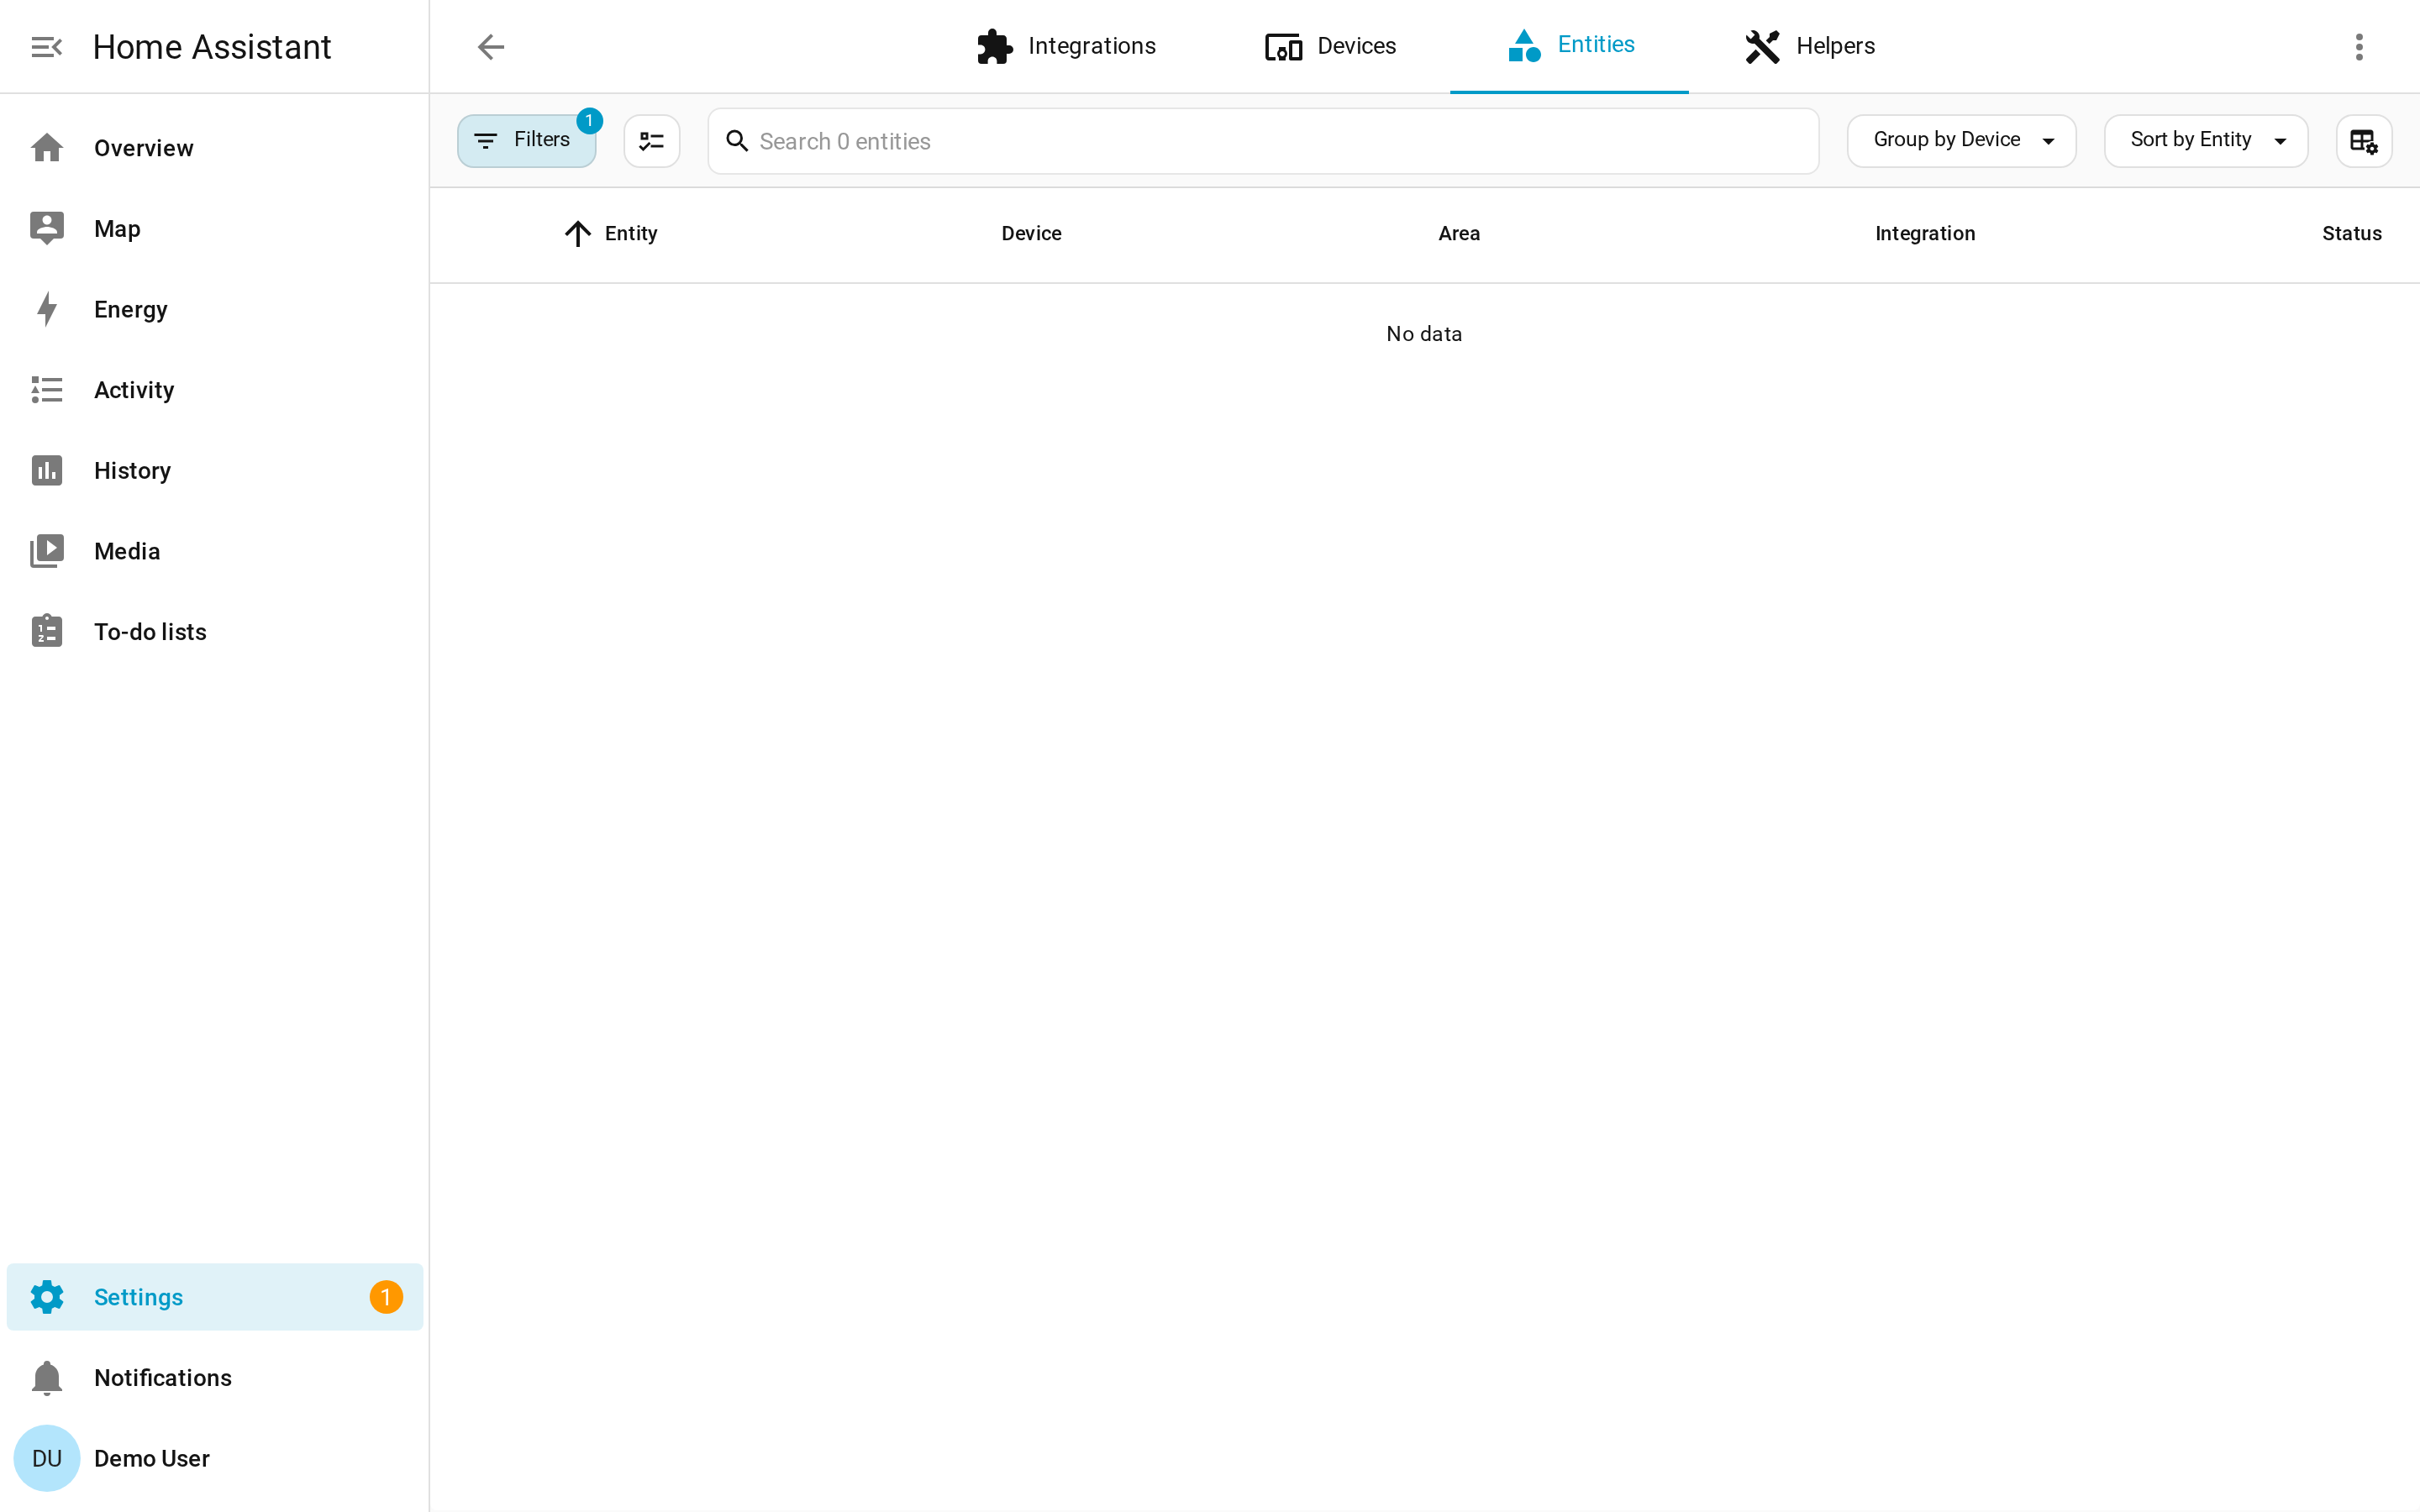
Task: Expand the Sort by Entity dropdown
Action: point(2205,141)
